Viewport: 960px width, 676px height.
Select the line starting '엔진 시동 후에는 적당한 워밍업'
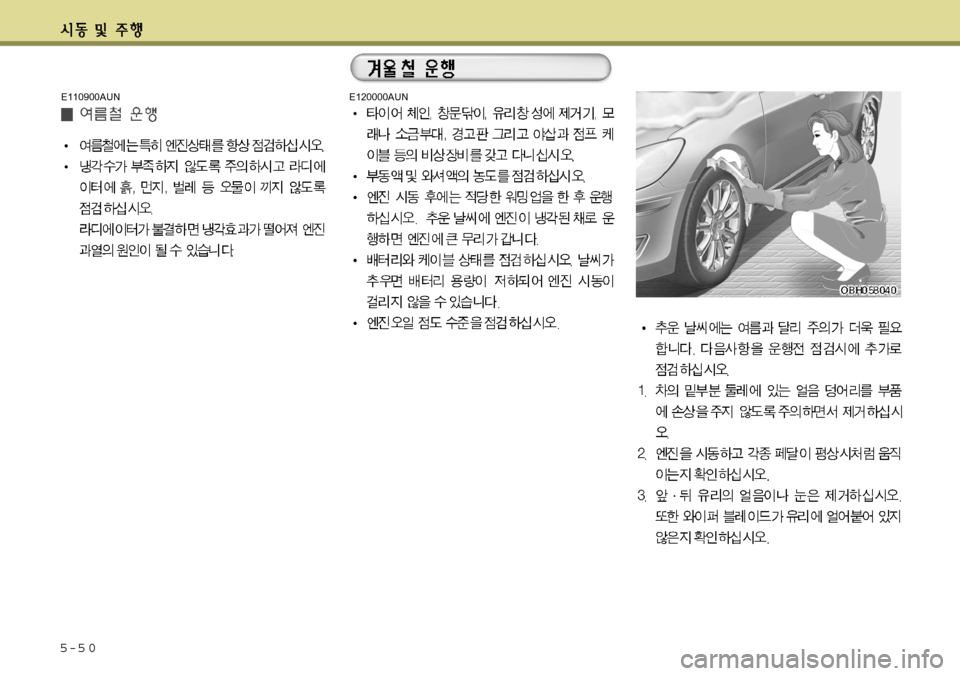pos(490,197)
